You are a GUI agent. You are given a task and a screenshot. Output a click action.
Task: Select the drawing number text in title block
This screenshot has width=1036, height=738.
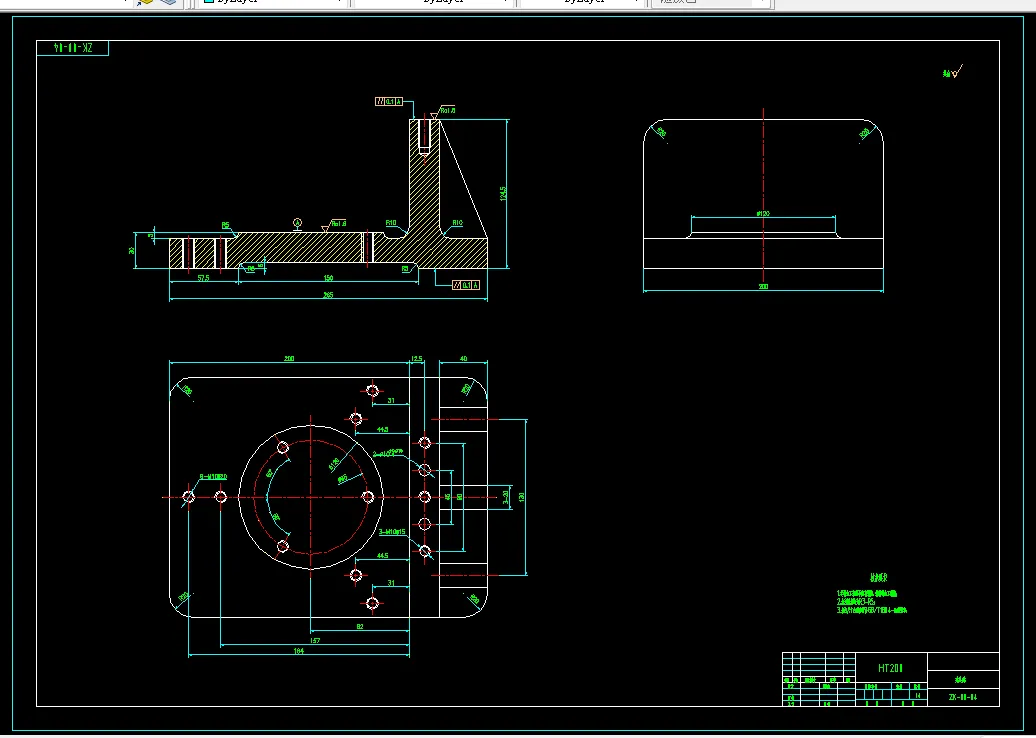point(963,697)
